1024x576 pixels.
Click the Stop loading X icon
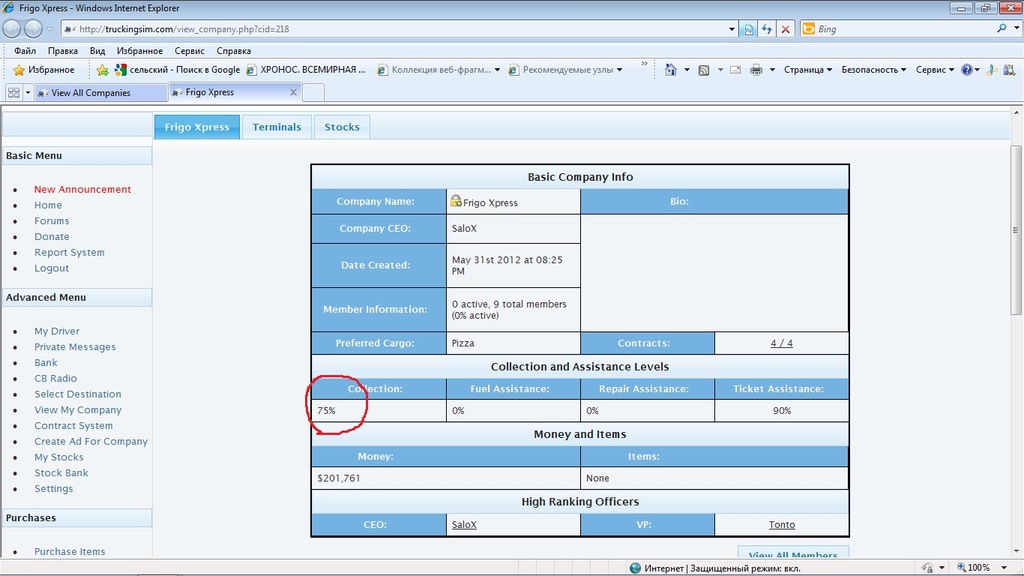pos(785,30)
